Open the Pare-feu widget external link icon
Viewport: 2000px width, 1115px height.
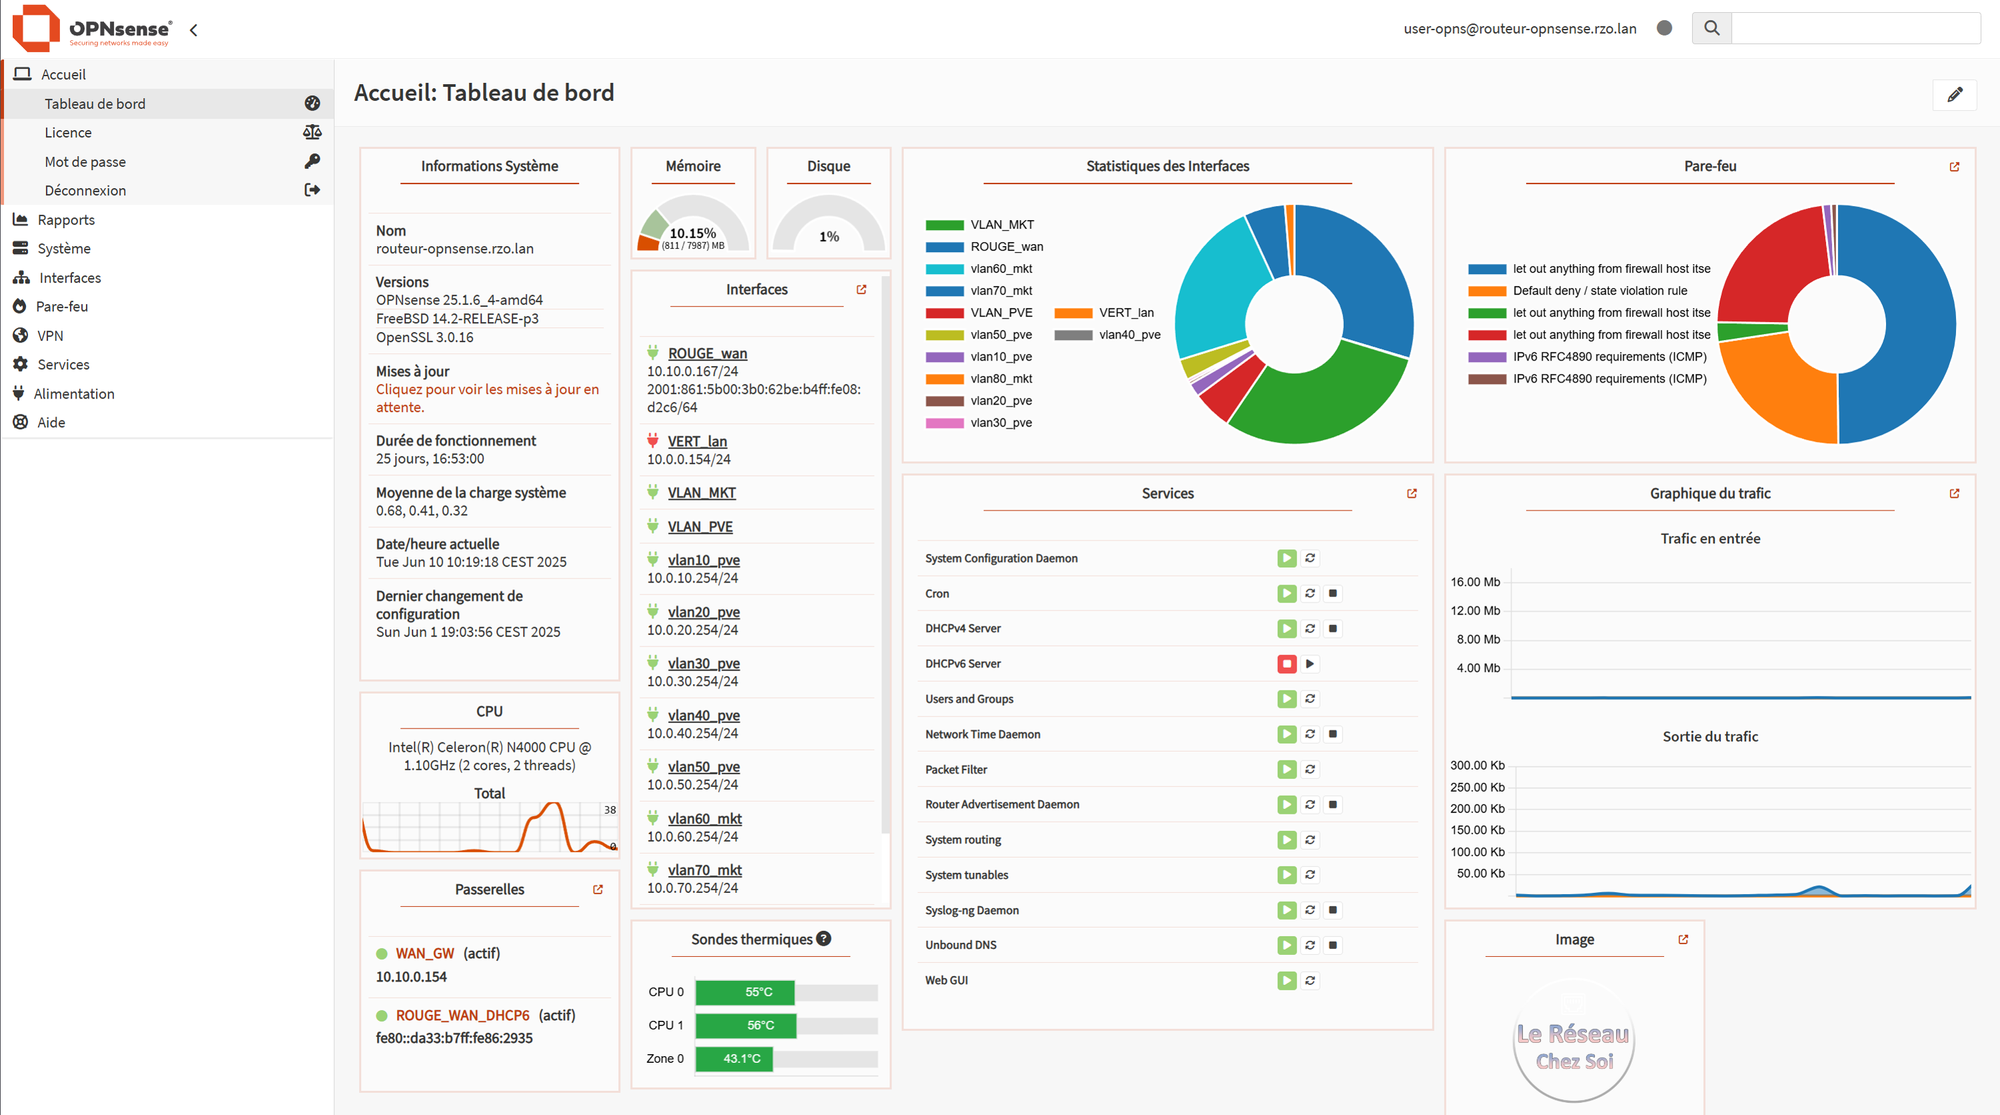pos(1954,167)
